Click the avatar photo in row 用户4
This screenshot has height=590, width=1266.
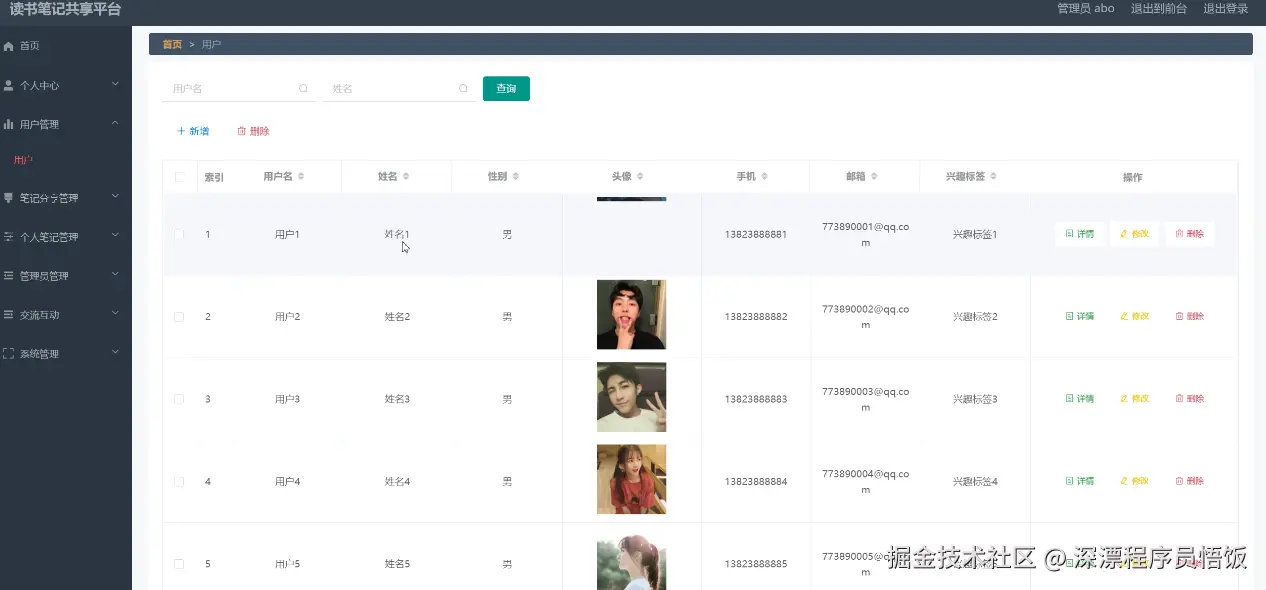[631, 479]
